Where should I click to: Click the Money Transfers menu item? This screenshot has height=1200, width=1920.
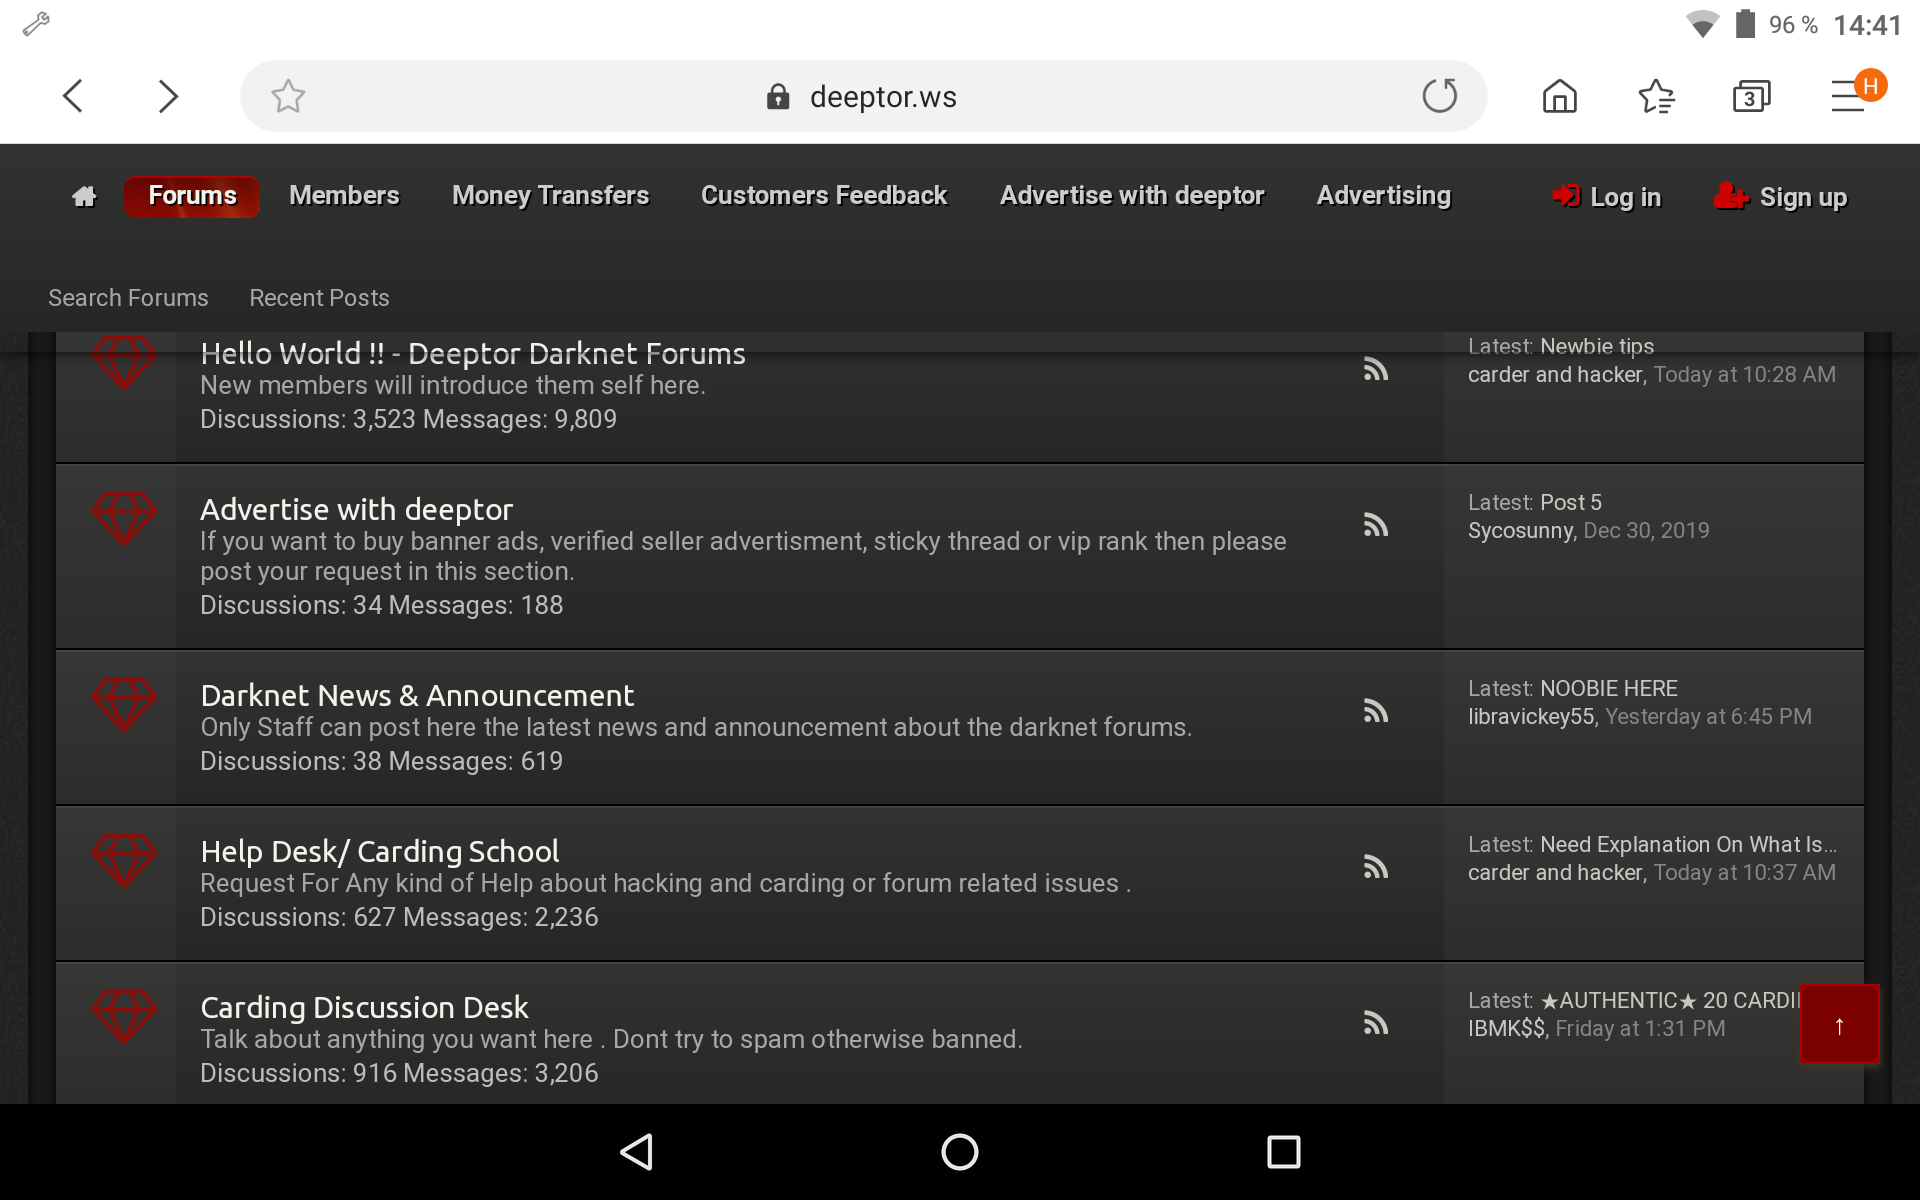tap(550, 195)
